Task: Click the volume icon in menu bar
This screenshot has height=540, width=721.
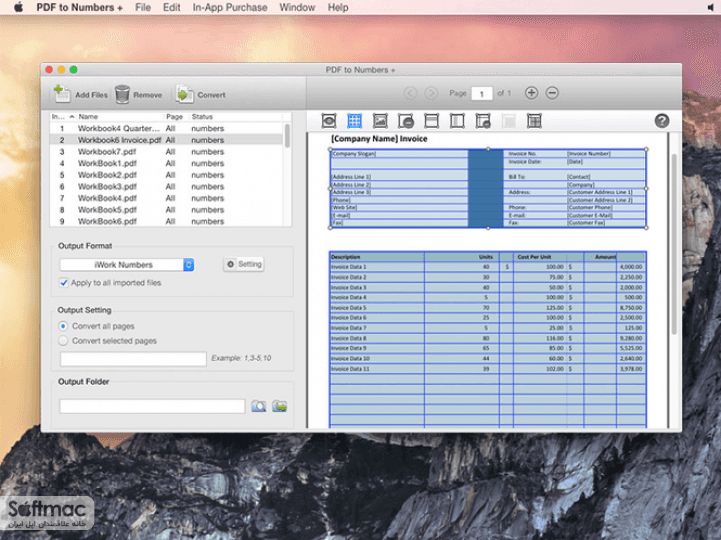Action: pos(712,7)
